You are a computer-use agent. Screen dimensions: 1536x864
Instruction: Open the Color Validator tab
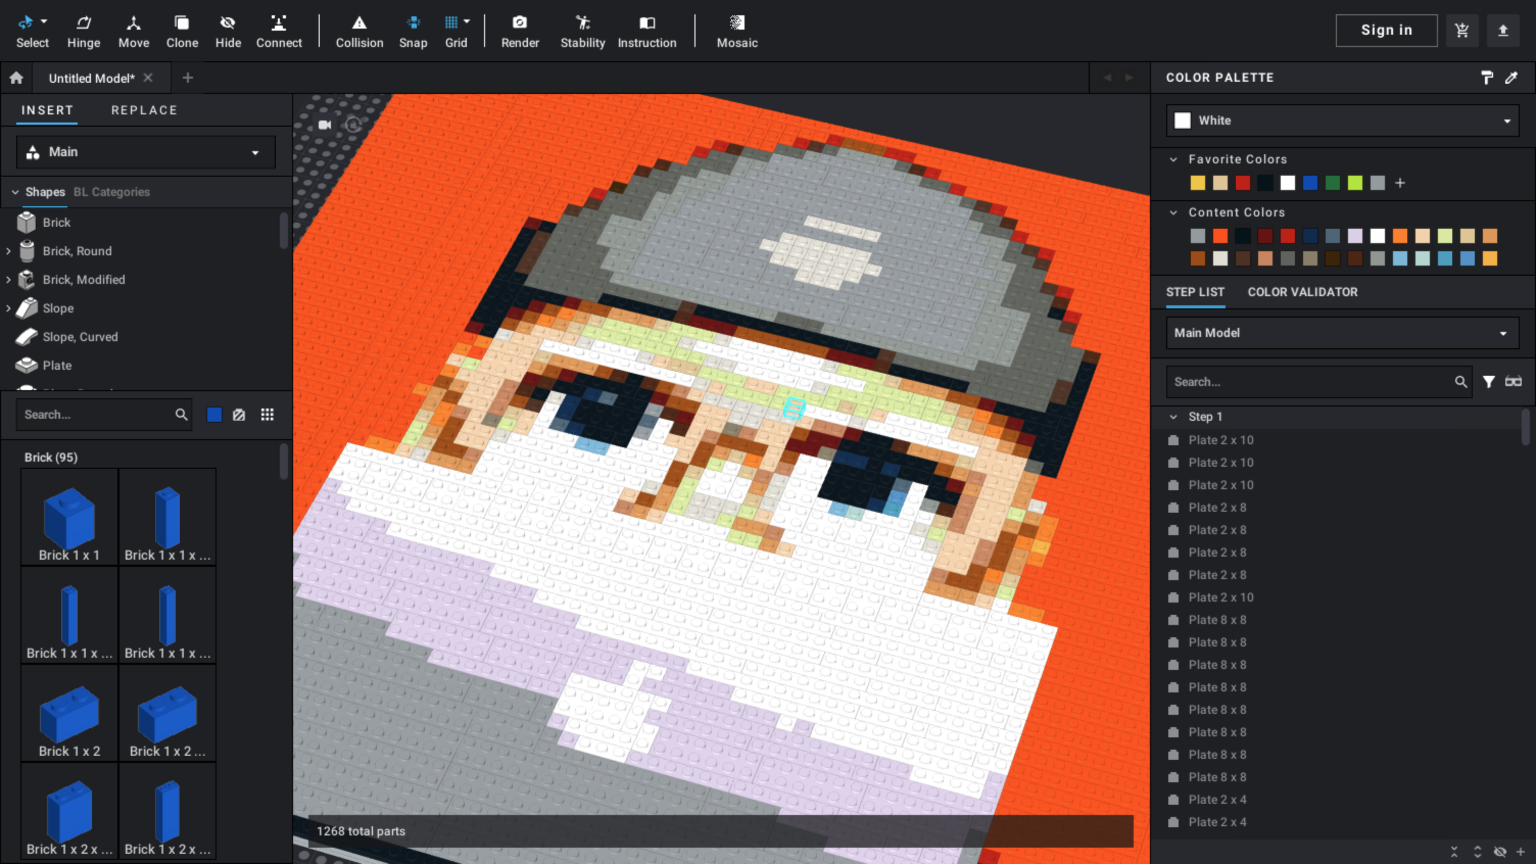tap(1302, 292)
